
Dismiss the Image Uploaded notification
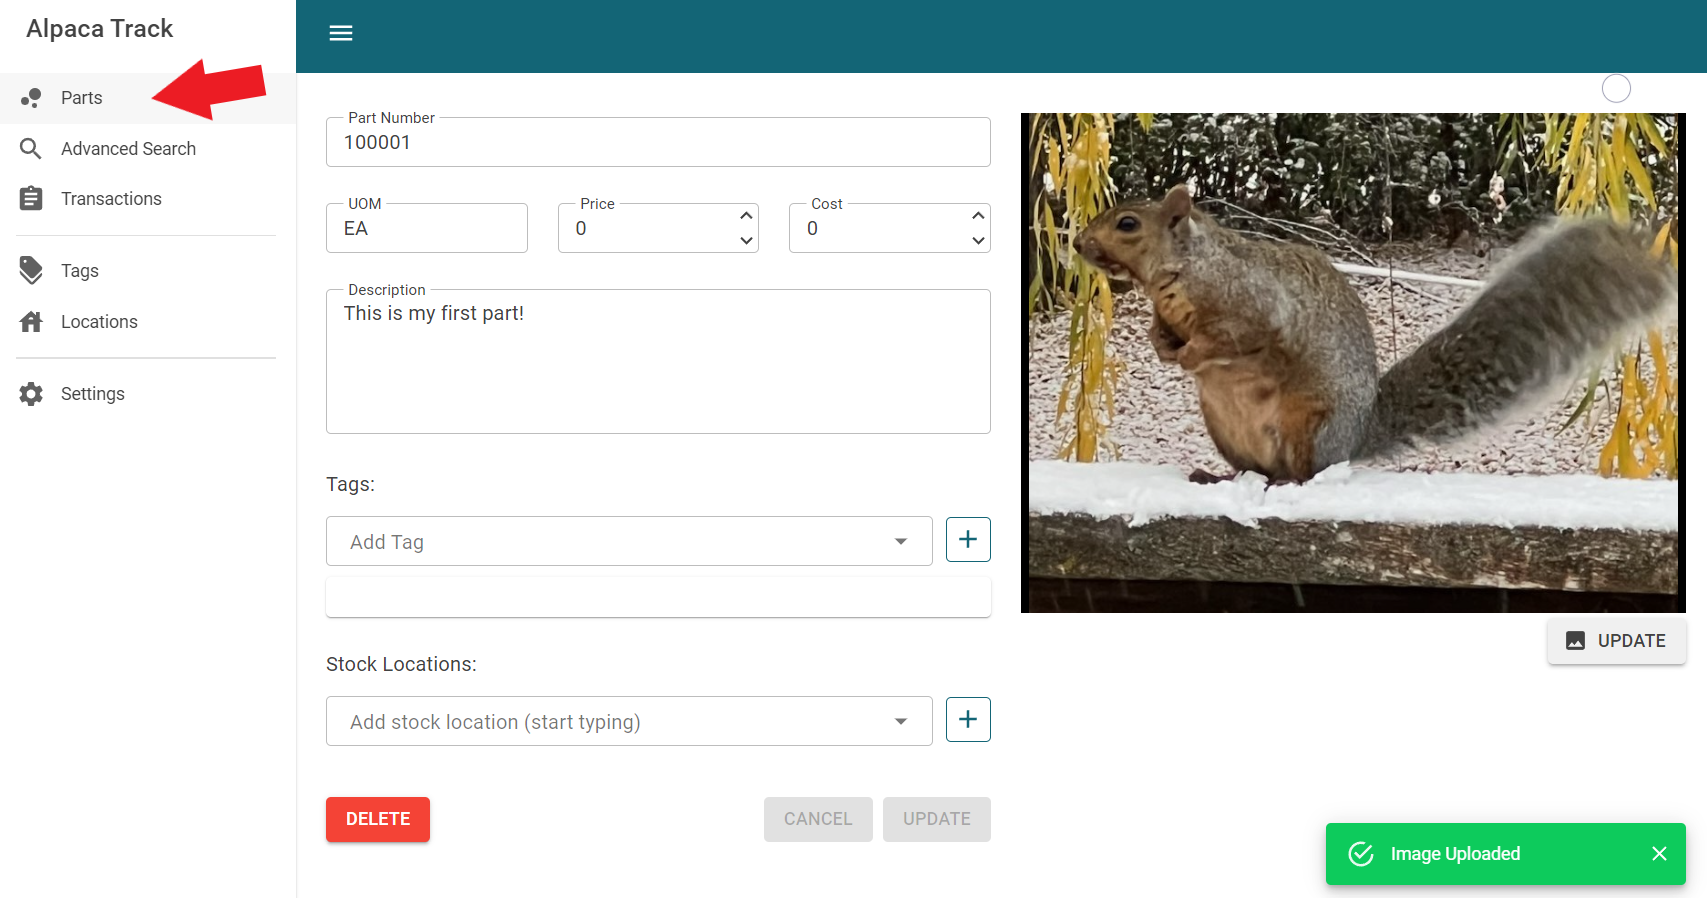coord(1659,854)
